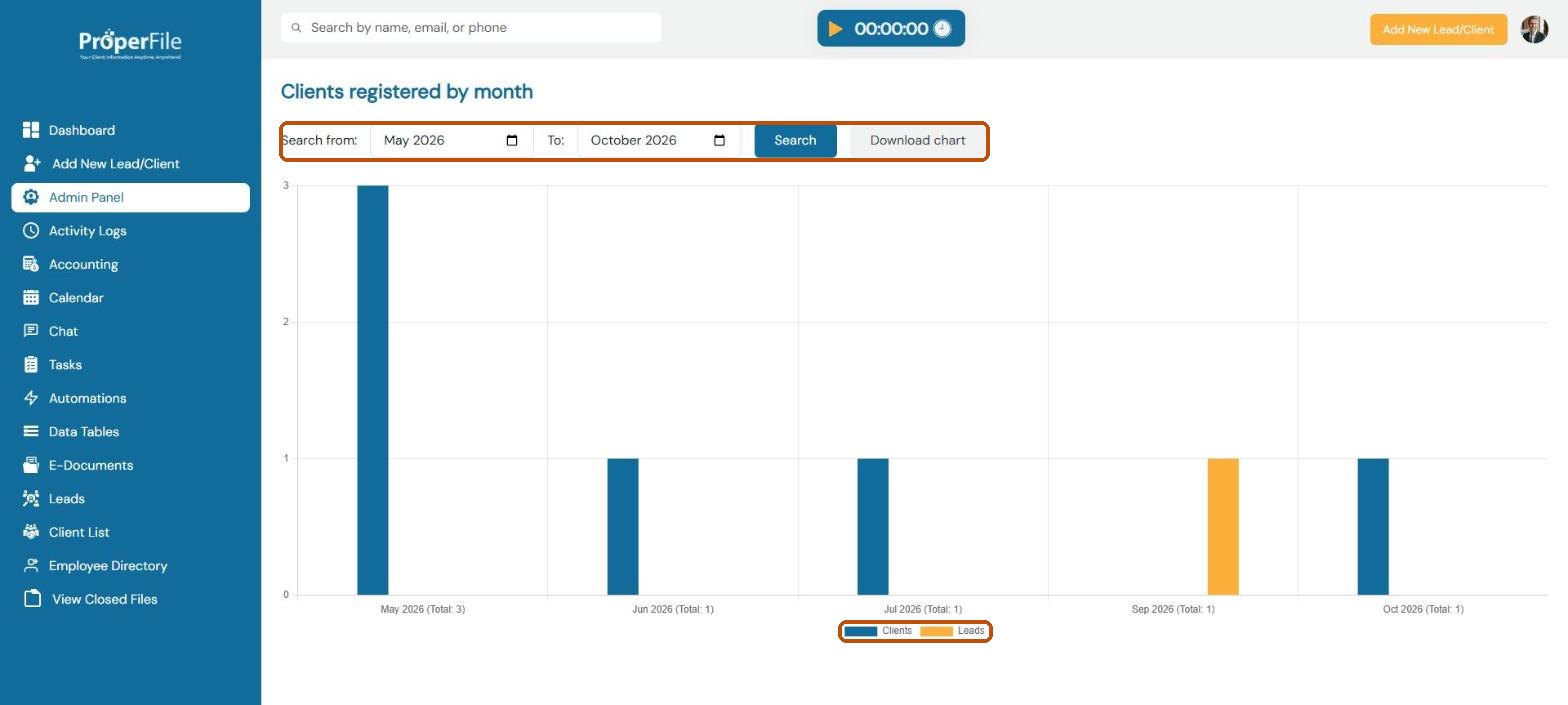This screenshot has height=705, width=1568.
Task: Open Activity Logs menu item
Action: (x=130, y=230)
